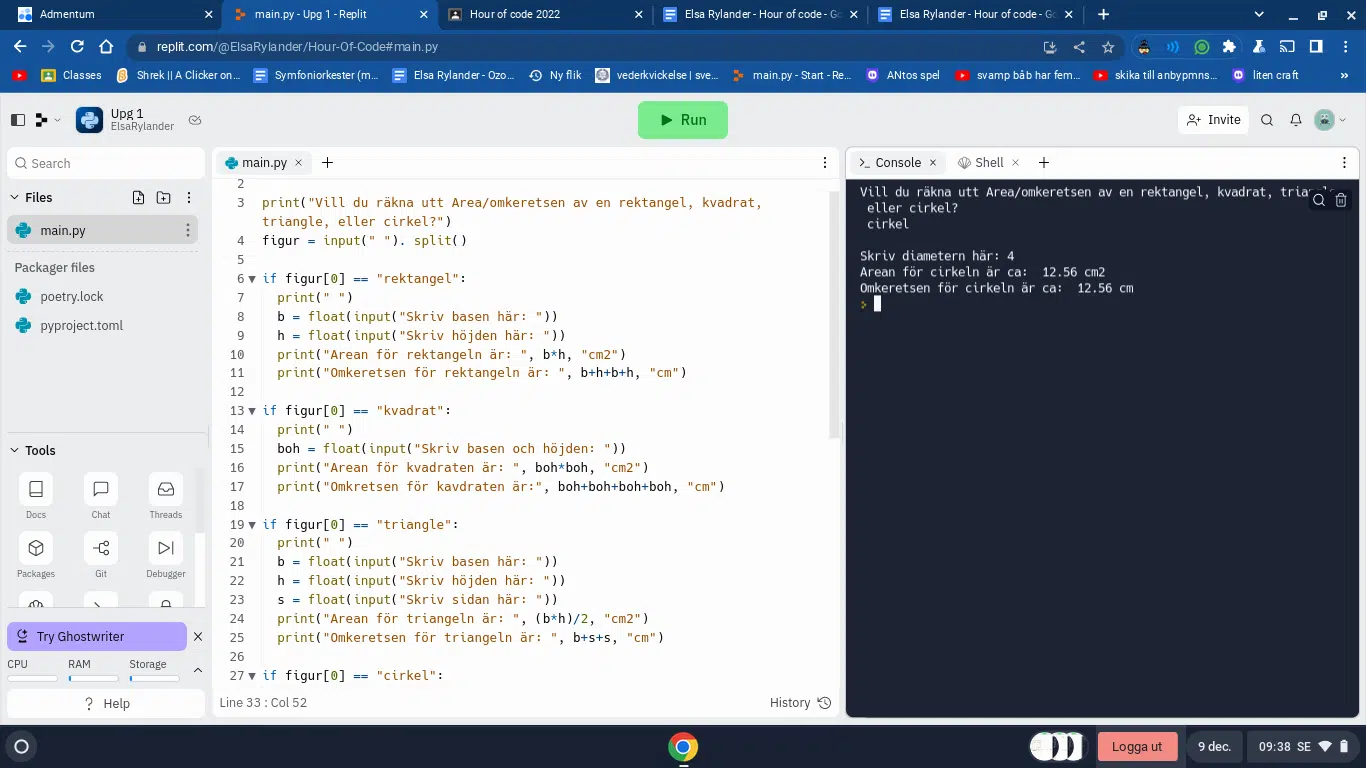Screen dimensions: 1366x768
Task: Open poetry.lock in the file tree
Action: (x=72, y=297)
